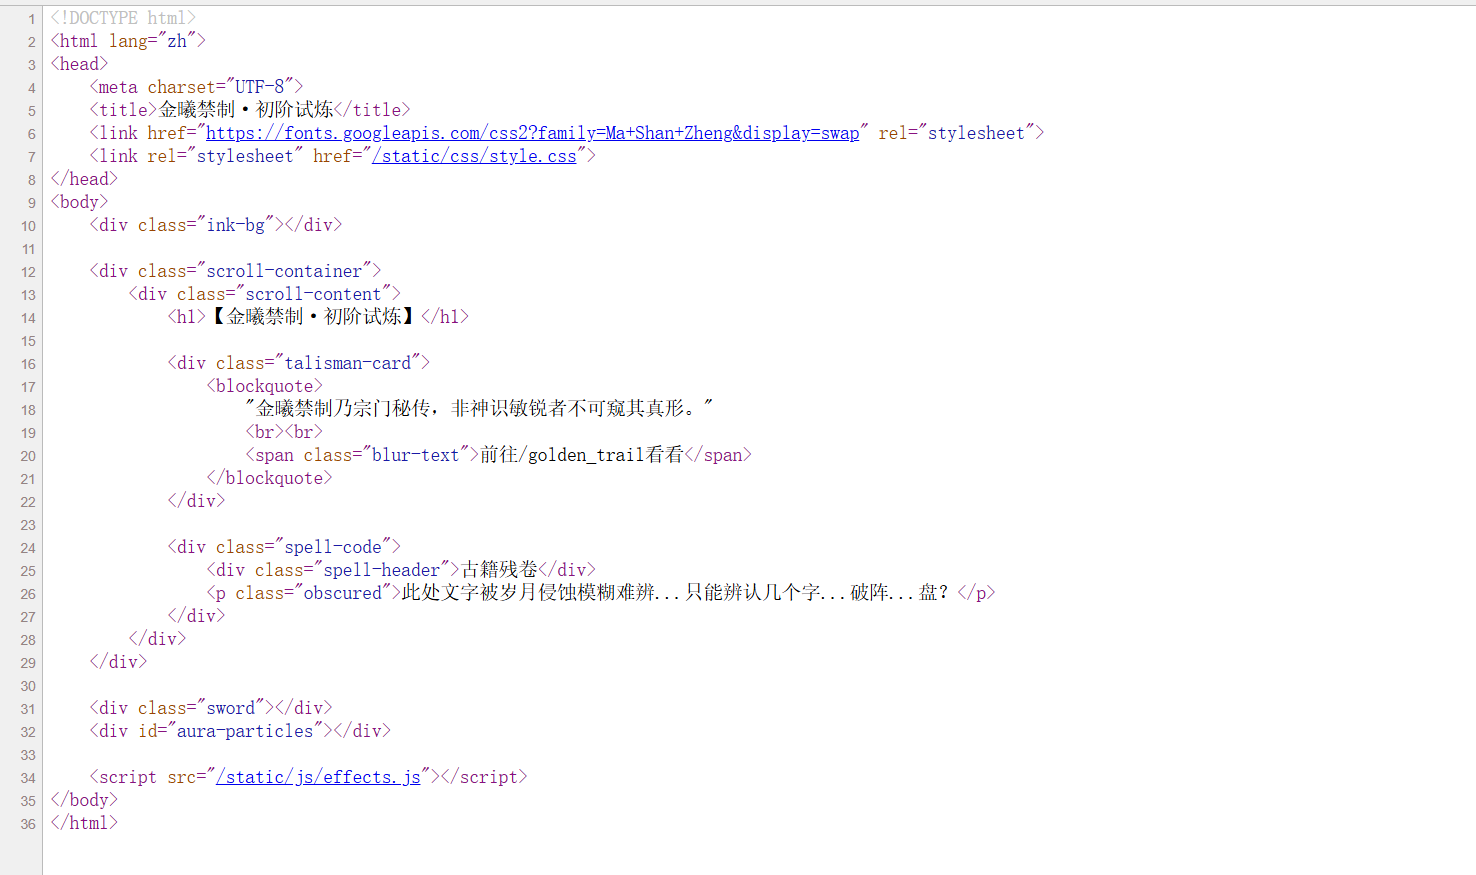
Task: Click the "talisman-card" class name
Action: [347, 363]
